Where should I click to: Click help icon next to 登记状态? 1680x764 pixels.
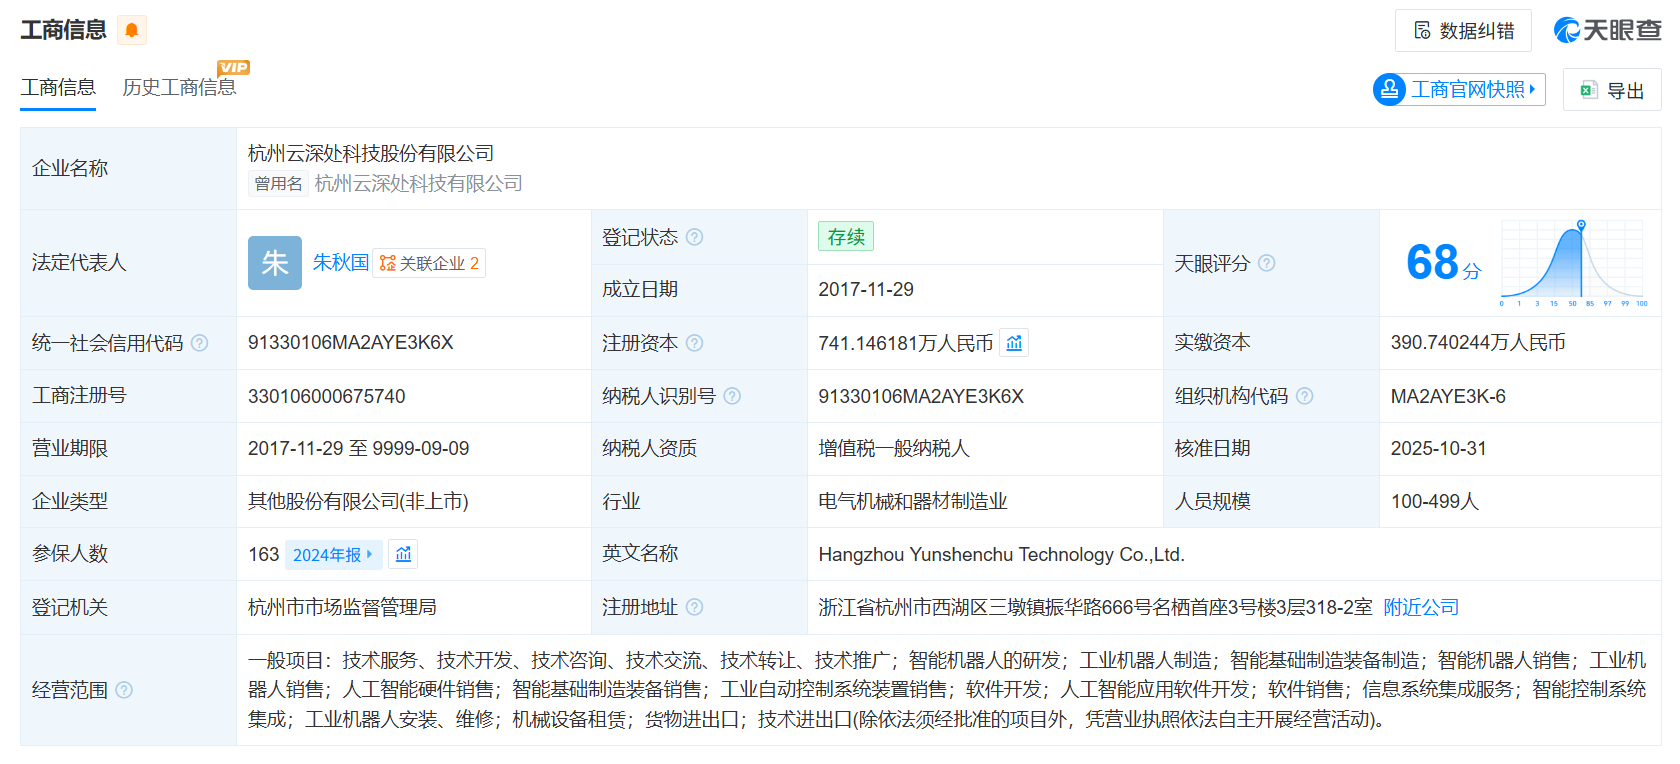tap(694, 237)
